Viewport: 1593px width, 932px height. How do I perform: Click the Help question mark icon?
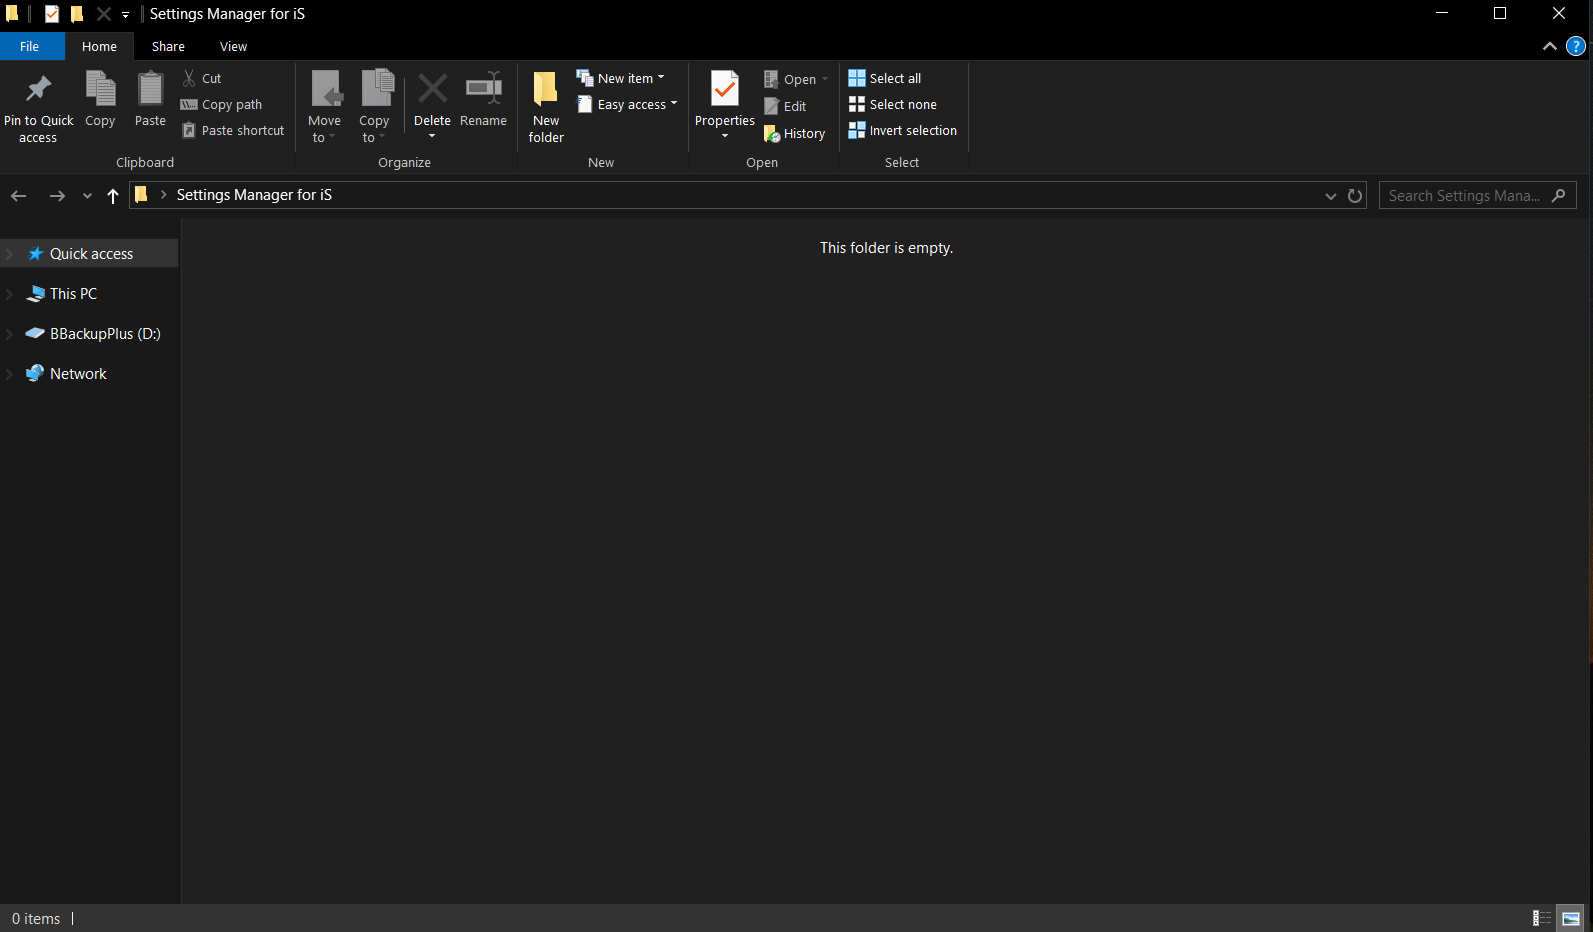(x=1576, y=47)
